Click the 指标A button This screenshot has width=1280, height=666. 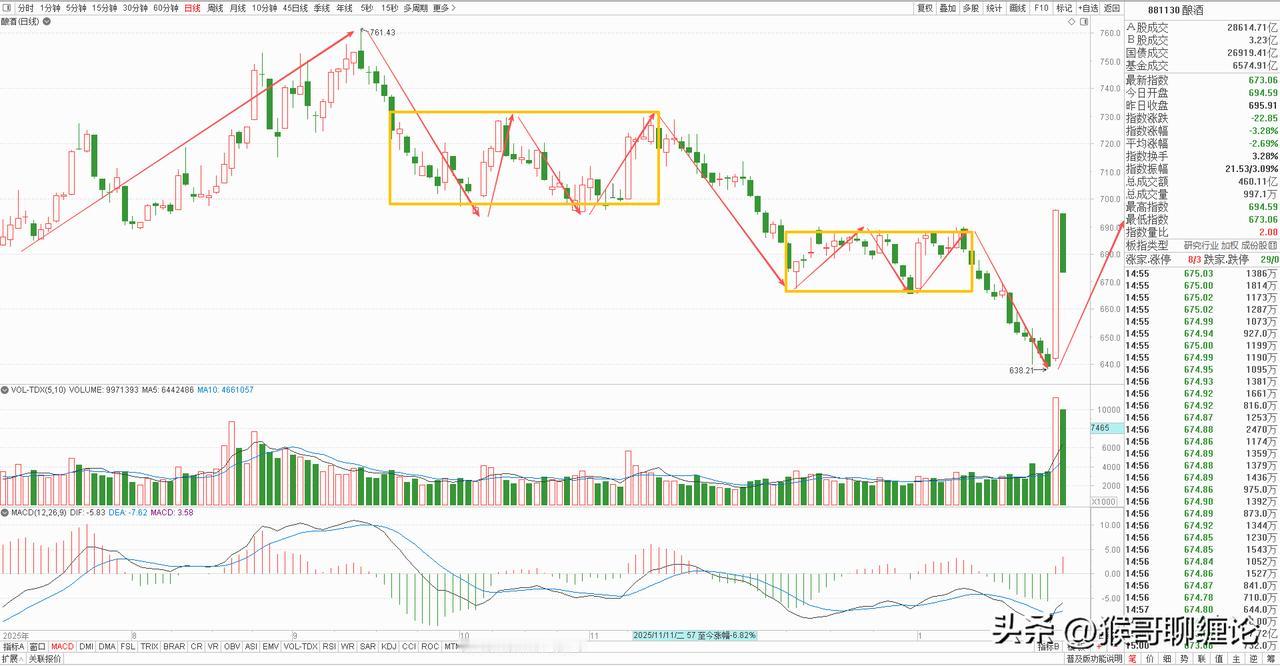(13, 647)
